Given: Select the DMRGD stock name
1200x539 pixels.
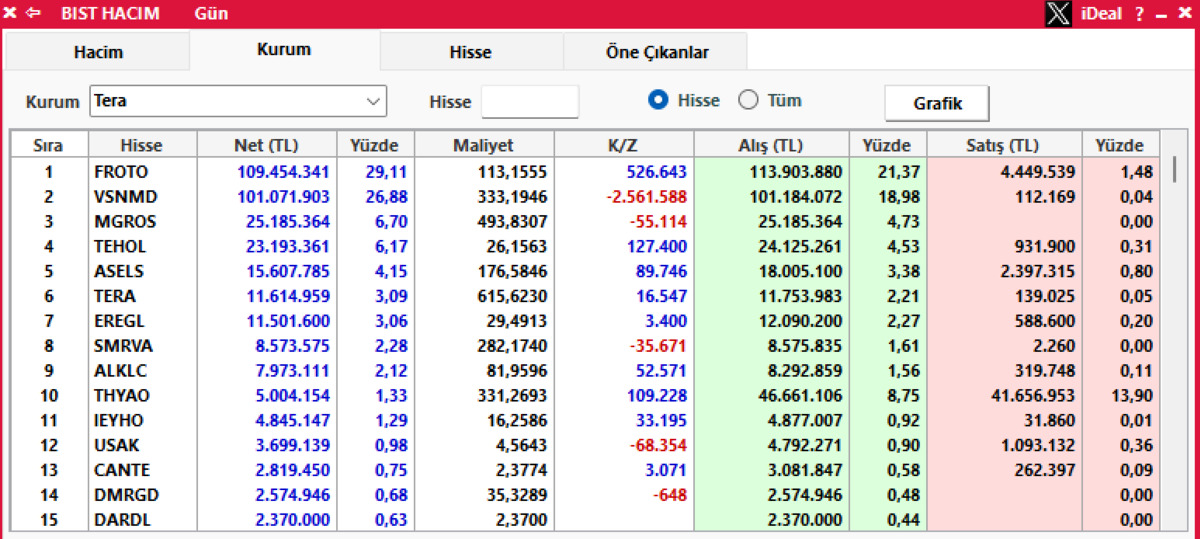Looking at the screenshot, I should (x=125, y=495).
